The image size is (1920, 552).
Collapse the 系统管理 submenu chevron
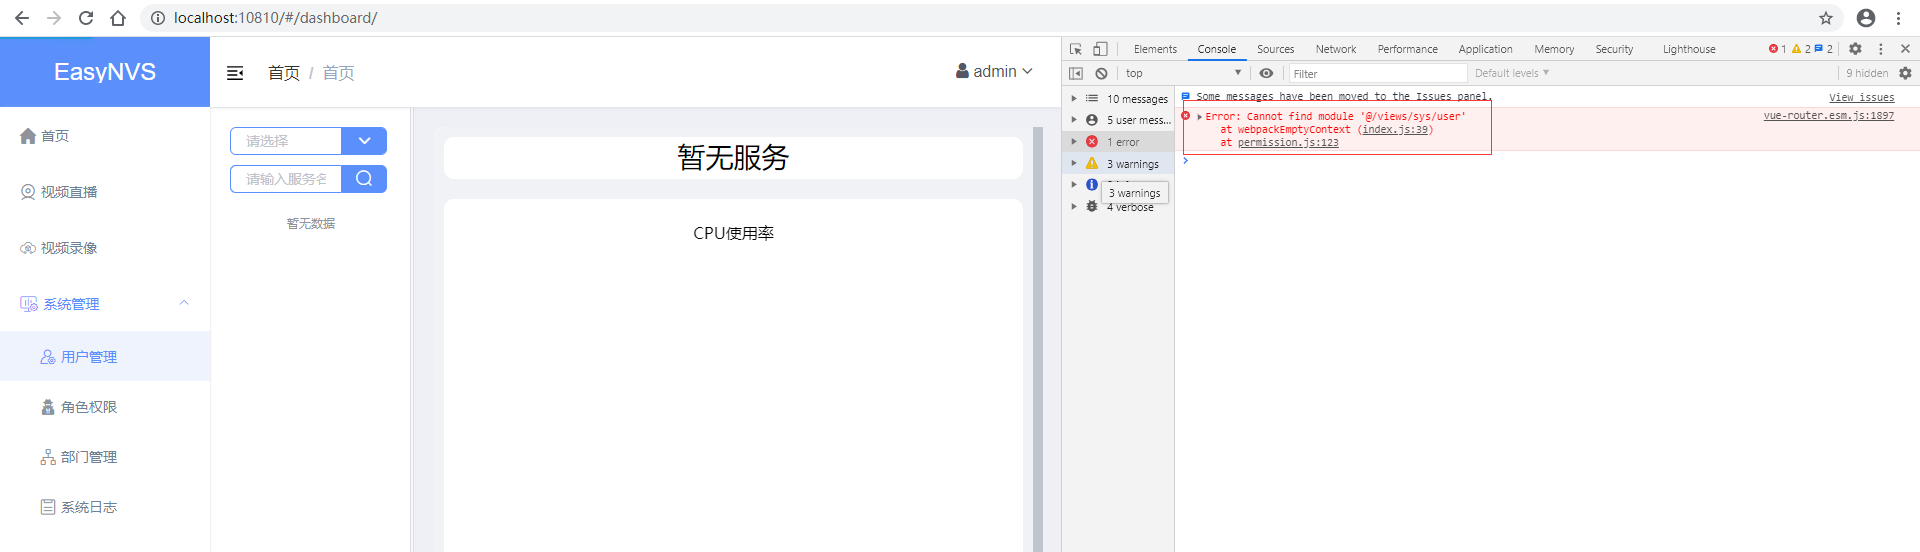(x=184, y=303)
